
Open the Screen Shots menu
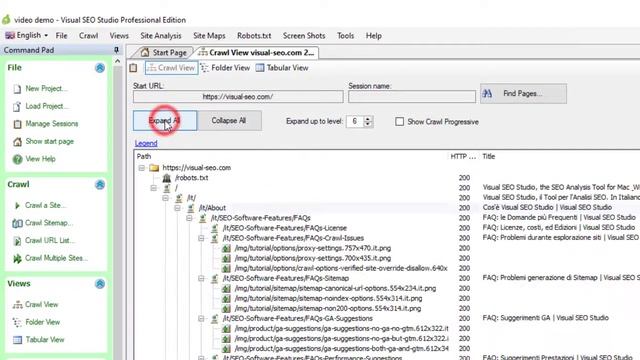pyautogui.click(x=304, y=36)
